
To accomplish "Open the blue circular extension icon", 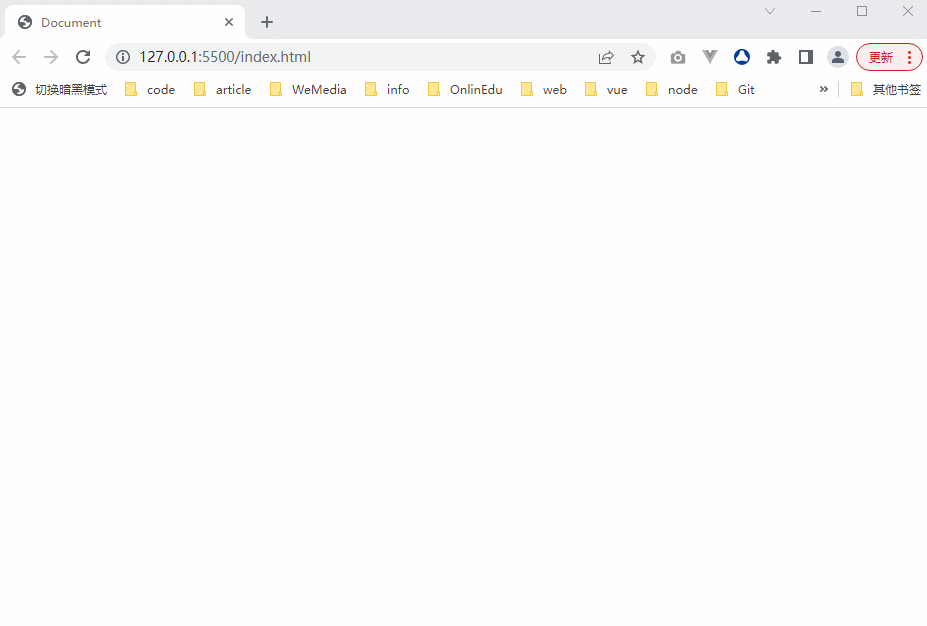I will [742, 57].
